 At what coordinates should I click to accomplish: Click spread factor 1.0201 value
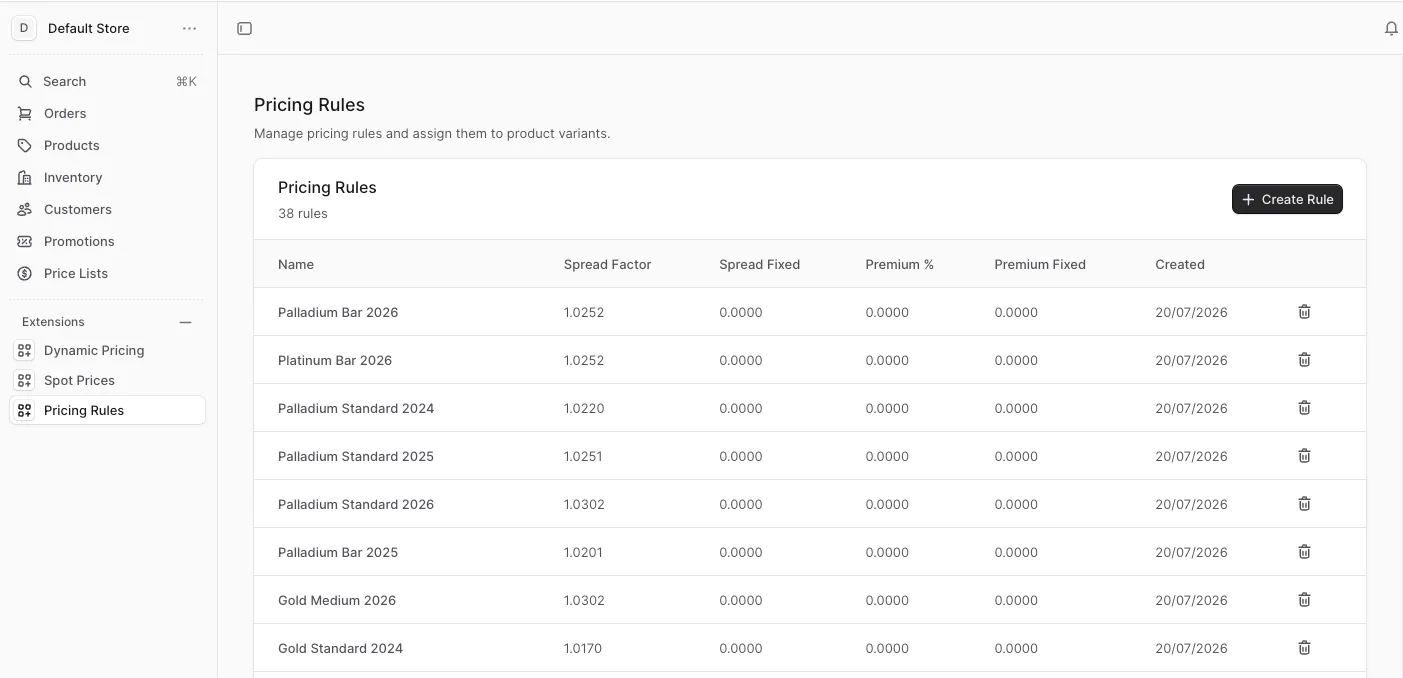pos(583,552)
